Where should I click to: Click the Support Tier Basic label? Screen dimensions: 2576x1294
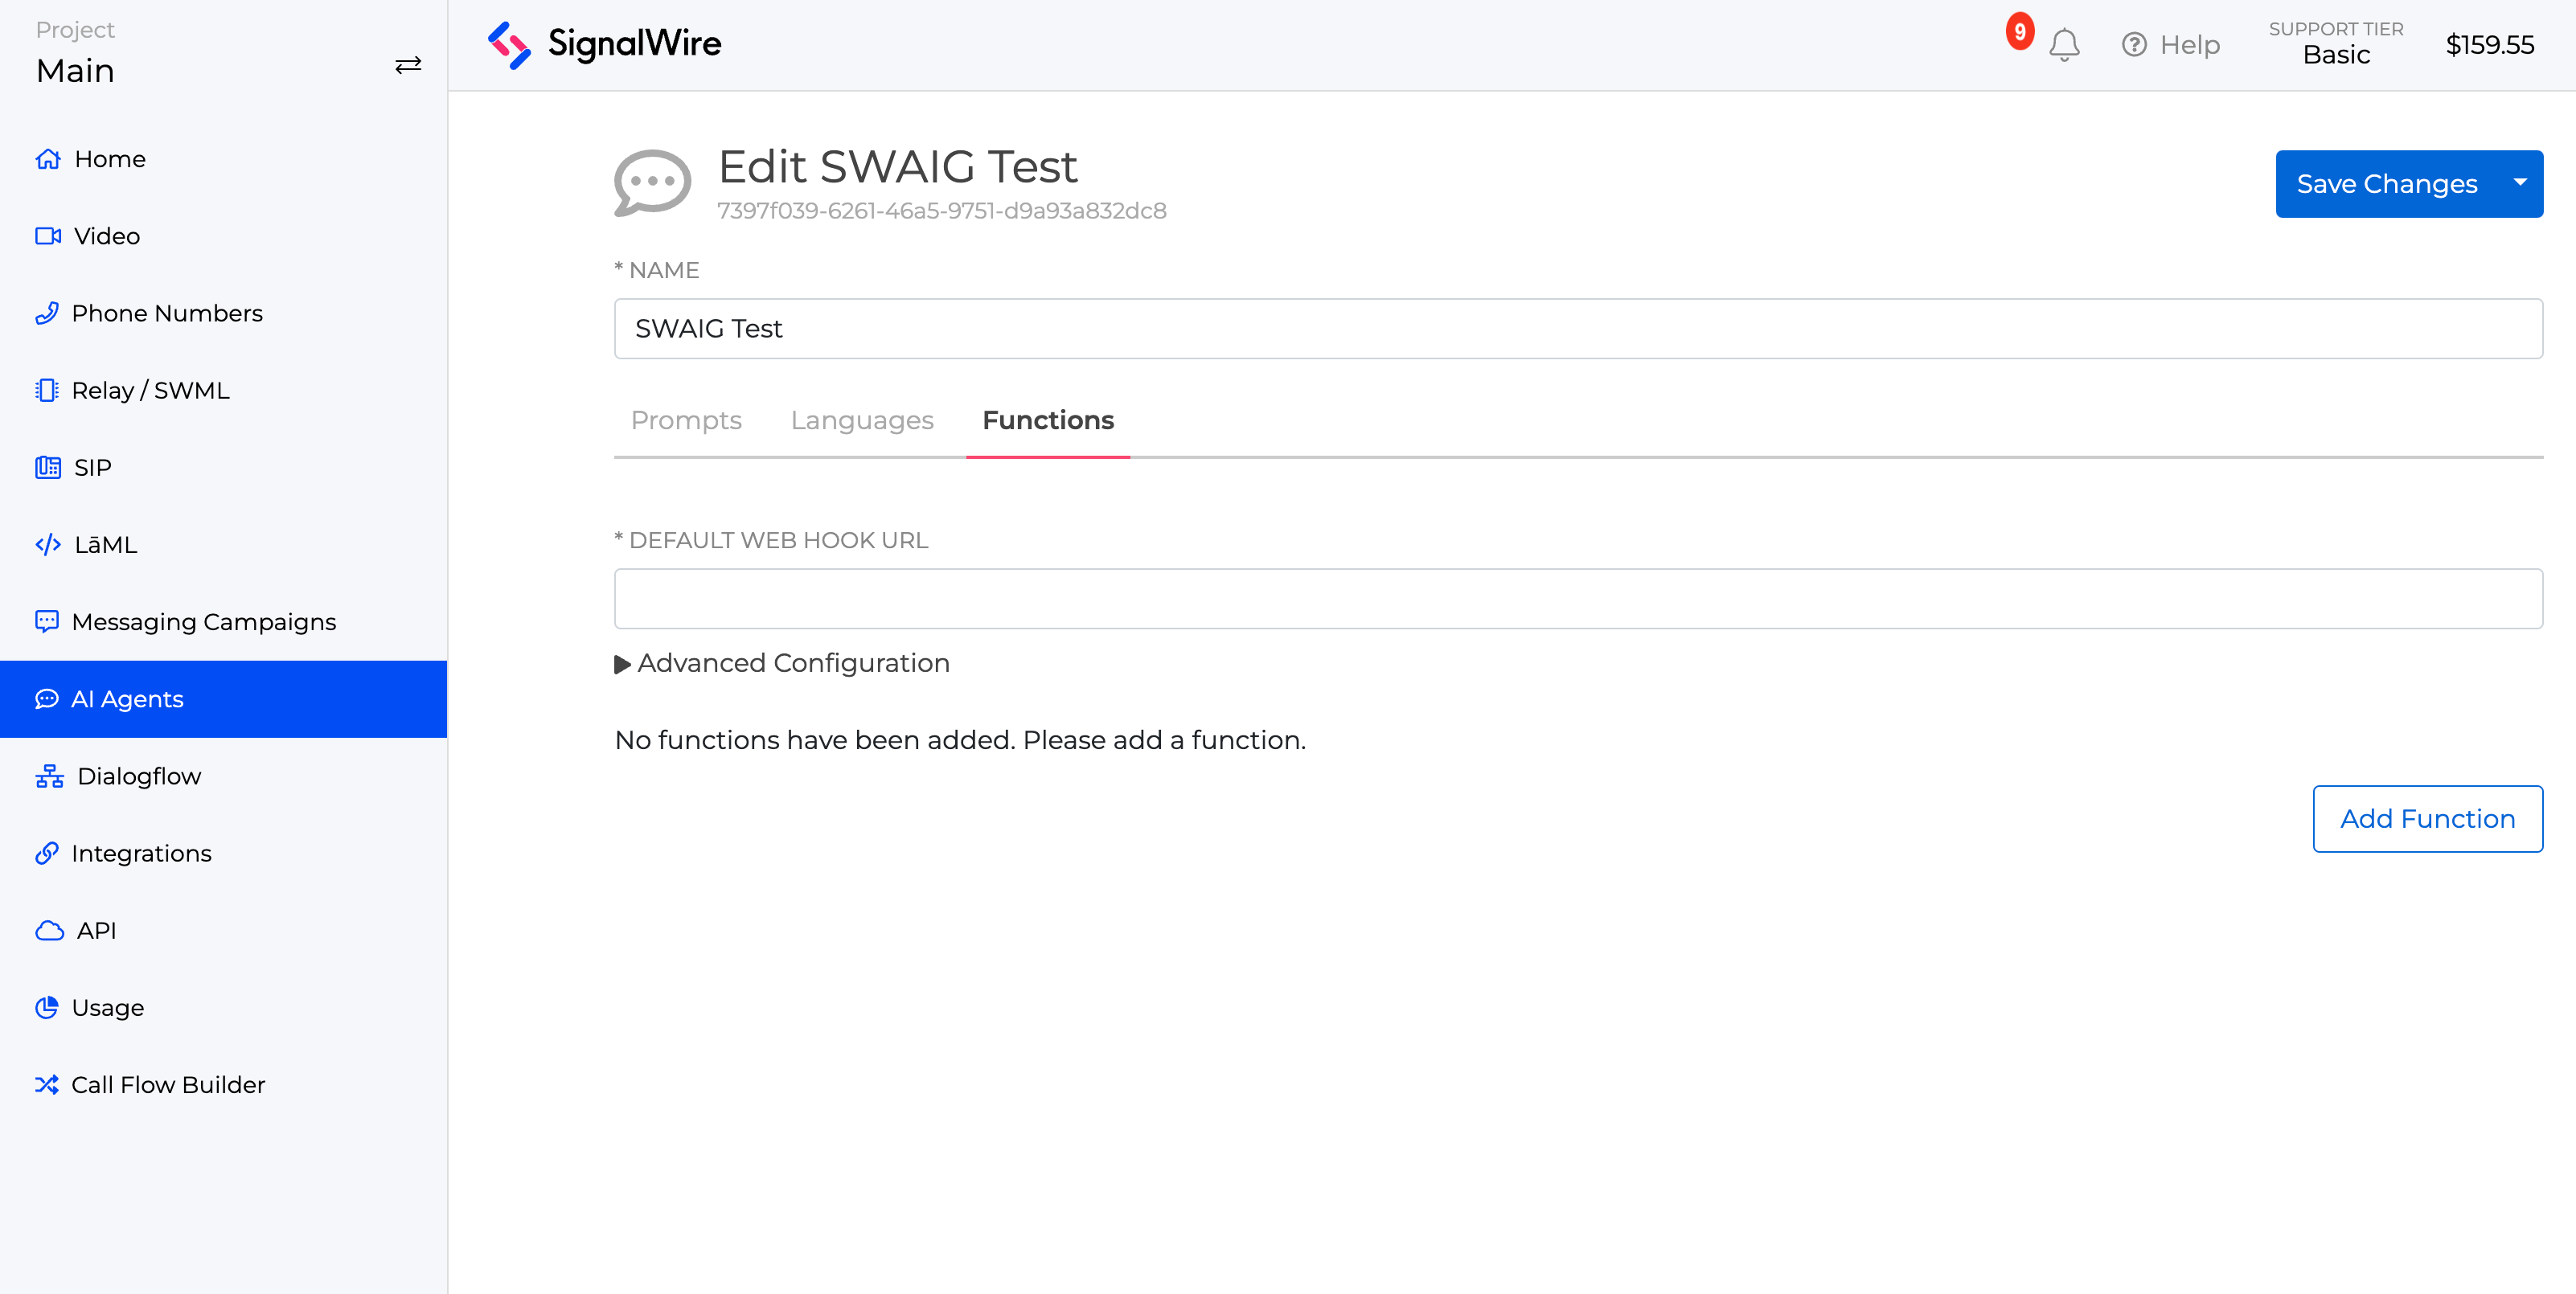pyautogui.click(x=2336, y=44)
